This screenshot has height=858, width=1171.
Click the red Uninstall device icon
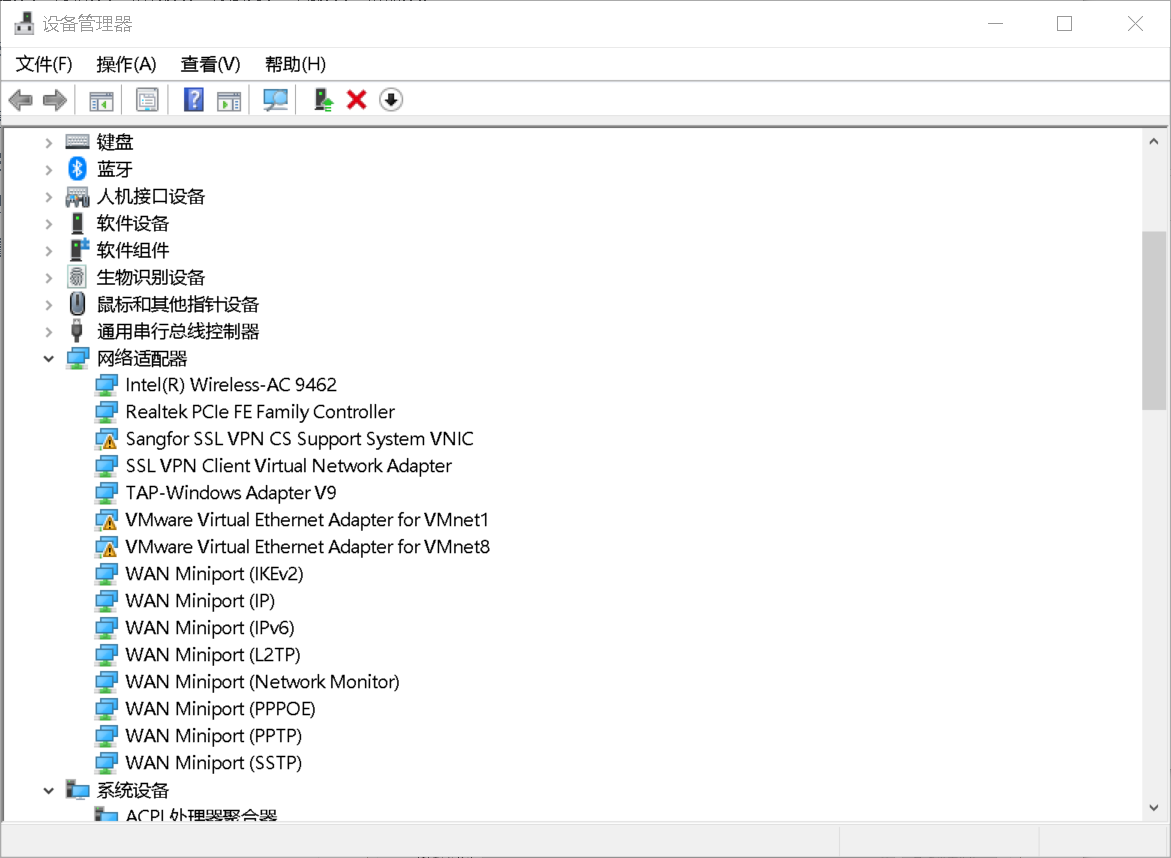pos(356,99)
